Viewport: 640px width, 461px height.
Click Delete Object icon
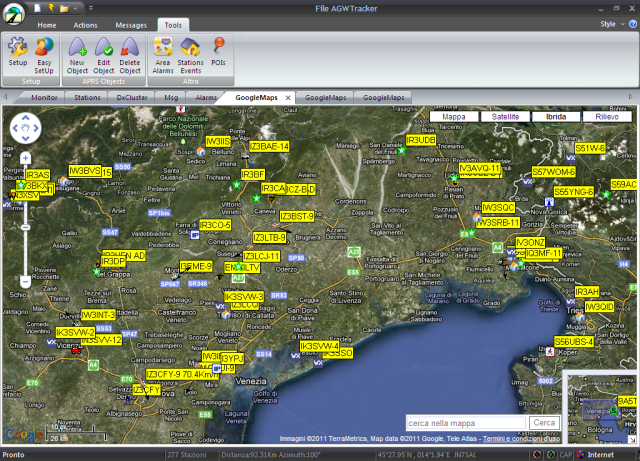pos(130,55)
